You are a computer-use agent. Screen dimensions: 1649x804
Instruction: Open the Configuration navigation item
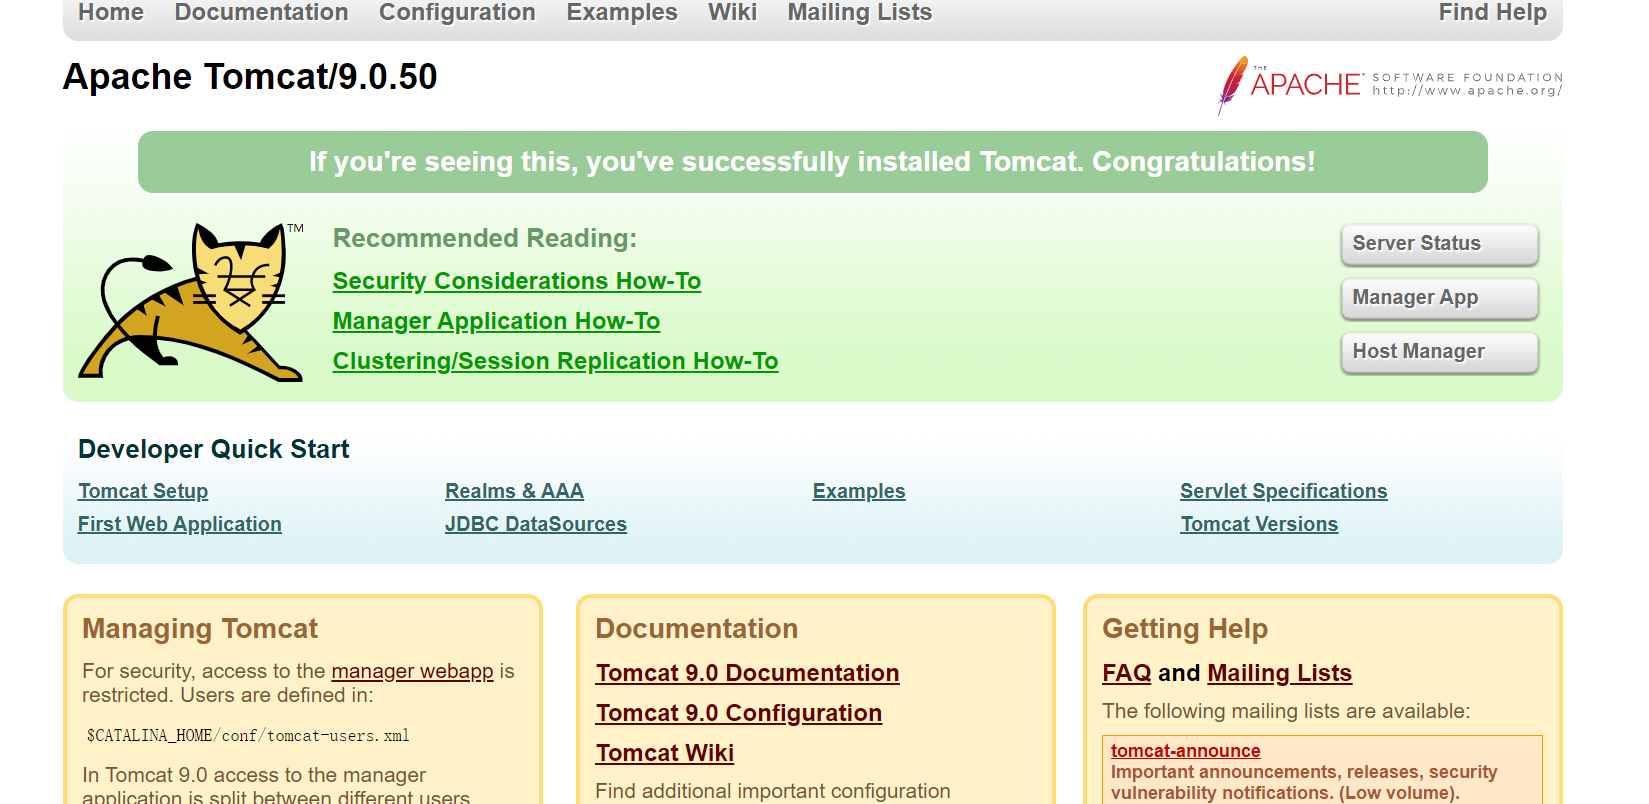[x=457, y=13]
